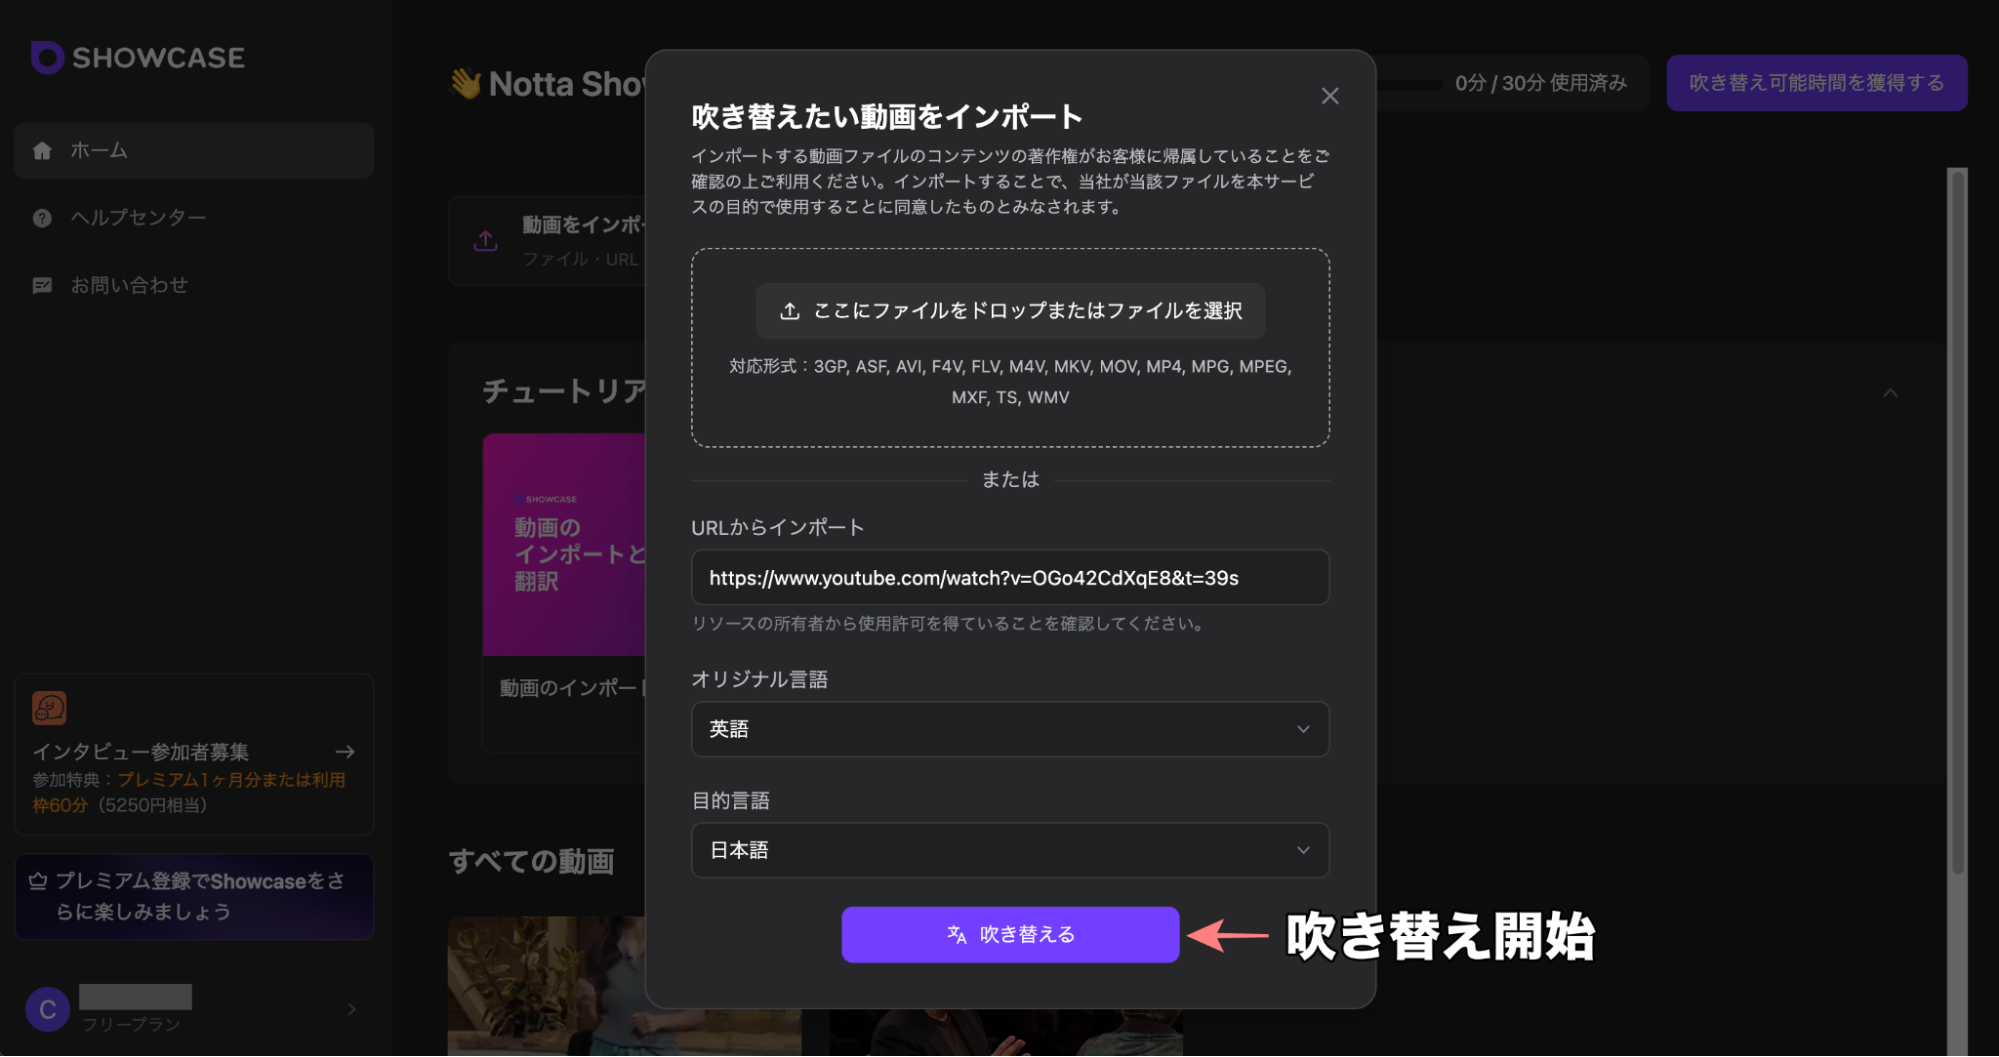
Task: Click the 吹き替える dubbing button
Action: (x=1010, y=934)
